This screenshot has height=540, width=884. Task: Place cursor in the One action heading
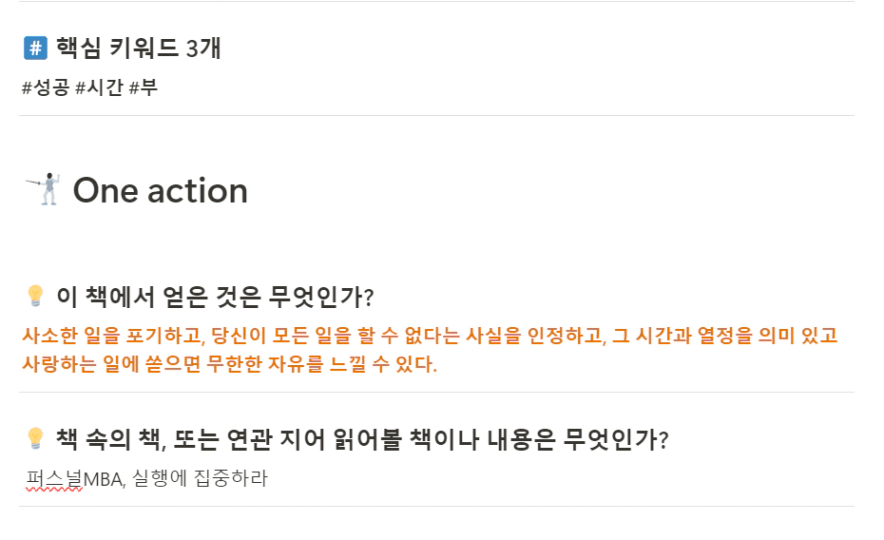pos(161,191)
